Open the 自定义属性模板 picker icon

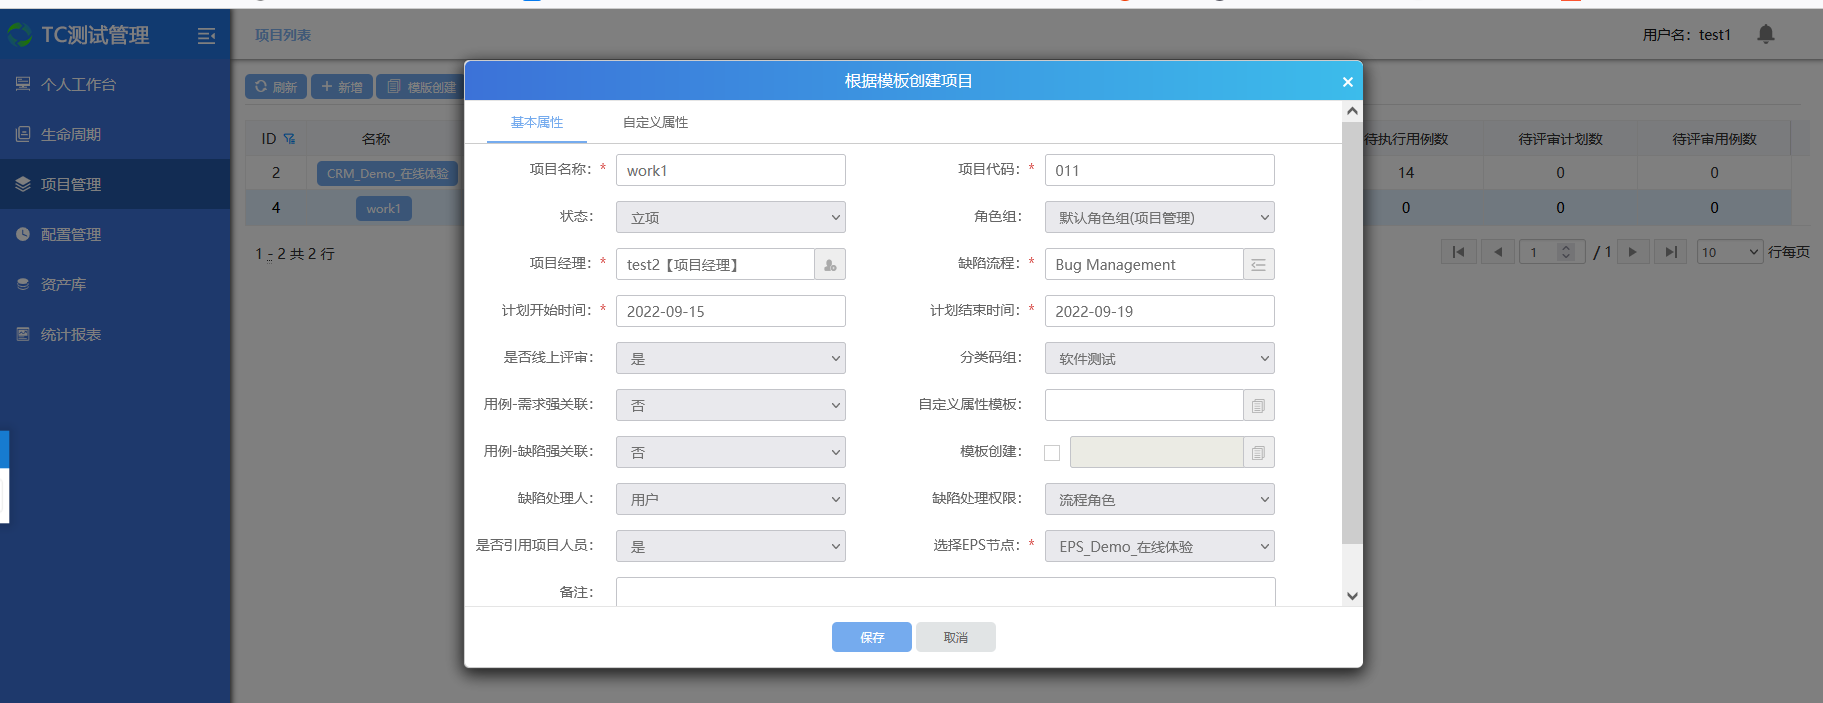[1258, 406]
